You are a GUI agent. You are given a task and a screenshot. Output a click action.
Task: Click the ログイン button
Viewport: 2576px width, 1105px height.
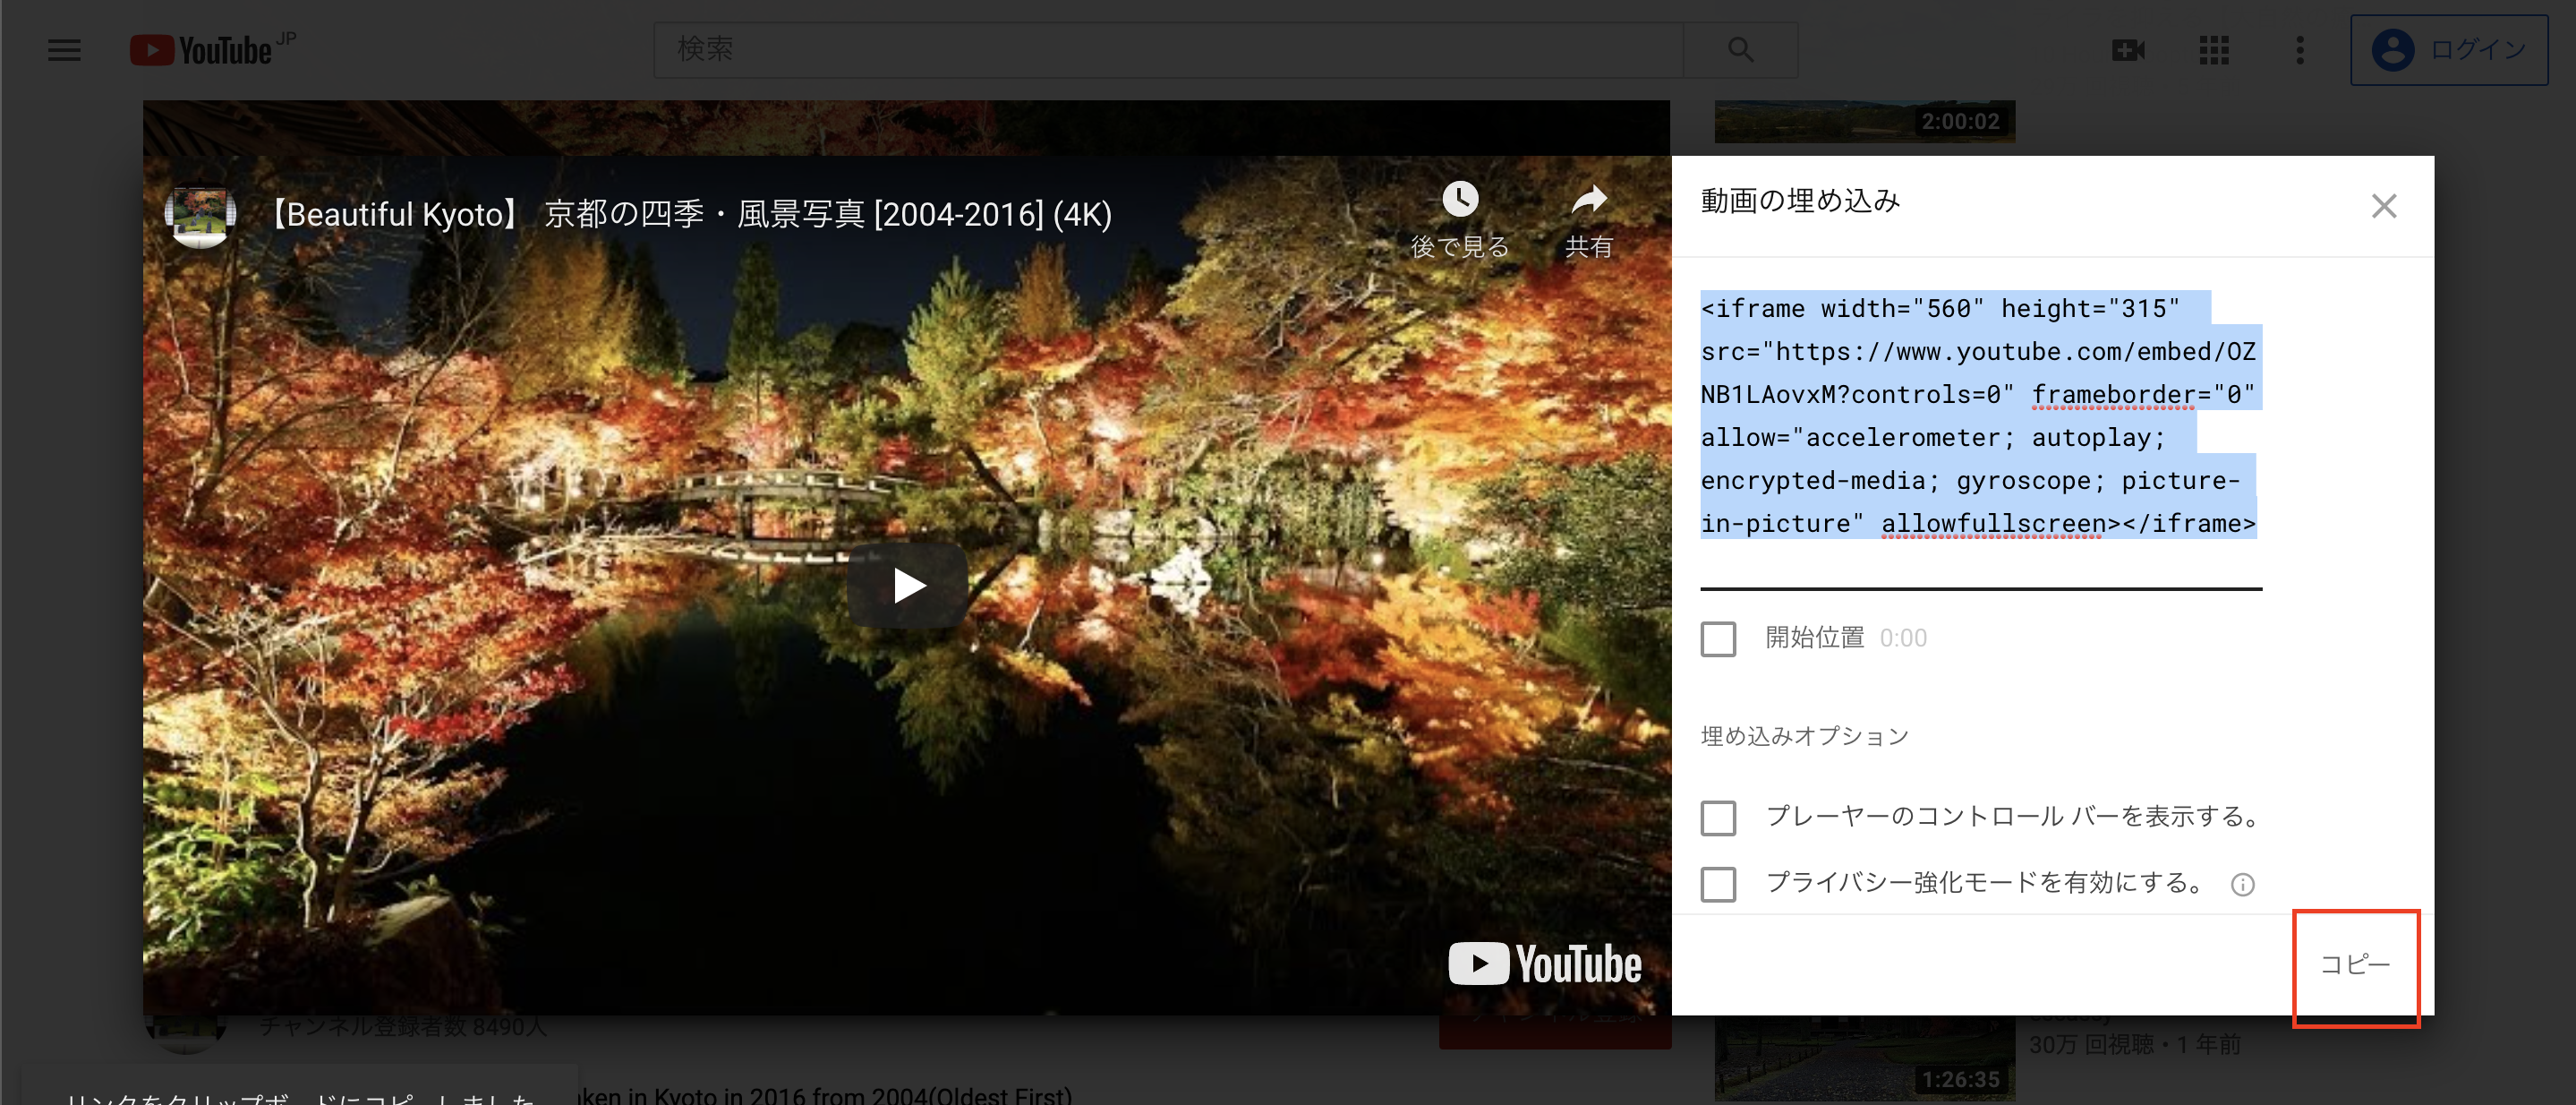point(2447,48)
